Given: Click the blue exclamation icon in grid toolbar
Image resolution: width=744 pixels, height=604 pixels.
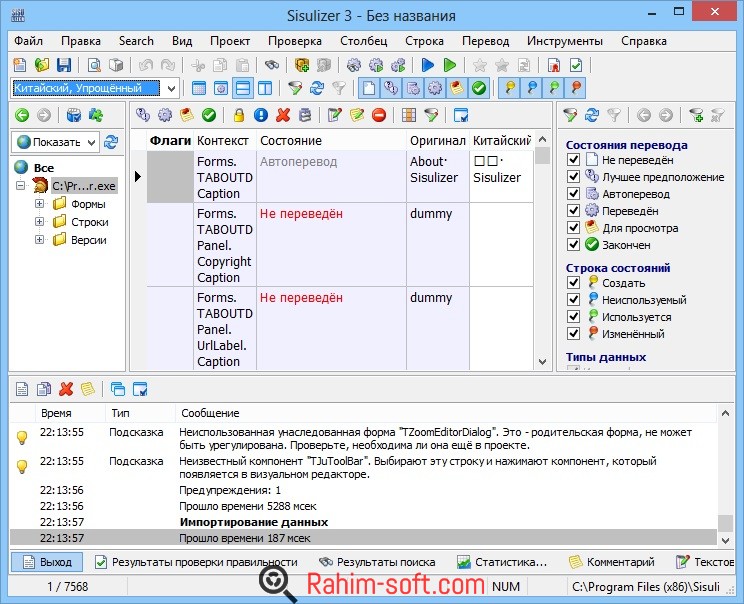Looking at the screenshot, I should point(260,115).
